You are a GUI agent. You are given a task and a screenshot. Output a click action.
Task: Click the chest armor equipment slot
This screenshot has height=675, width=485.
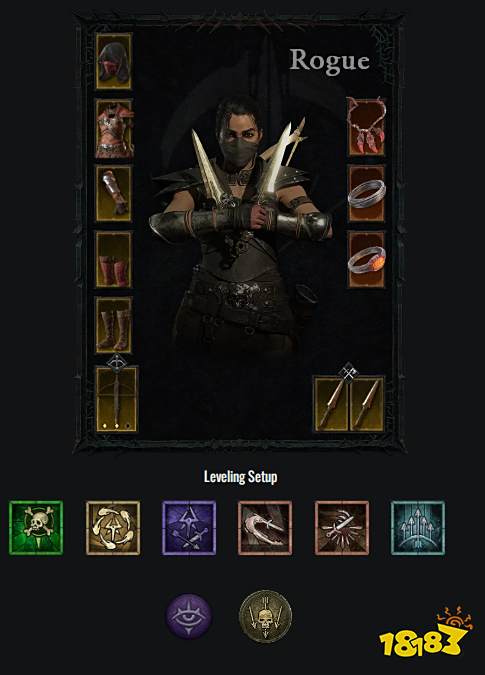114,128
